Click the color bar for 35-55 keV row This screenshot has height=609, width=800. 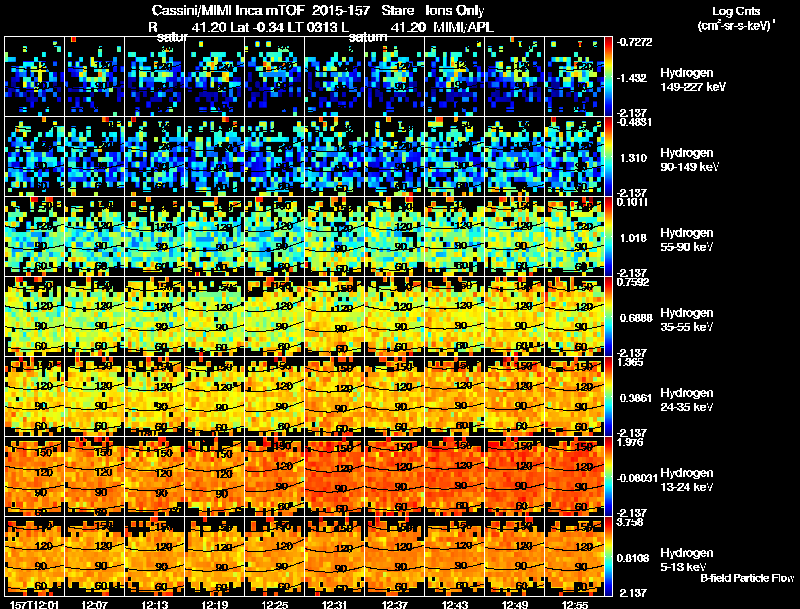tap(609, 316)
